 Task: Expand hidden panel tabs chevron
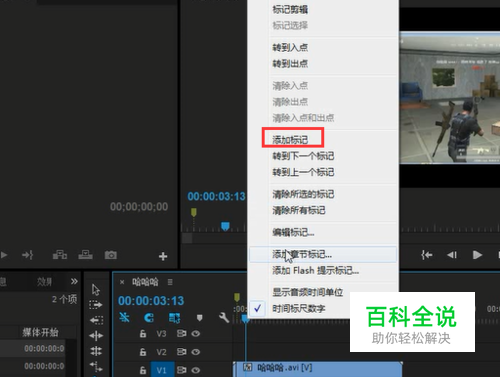coord(74,281)
